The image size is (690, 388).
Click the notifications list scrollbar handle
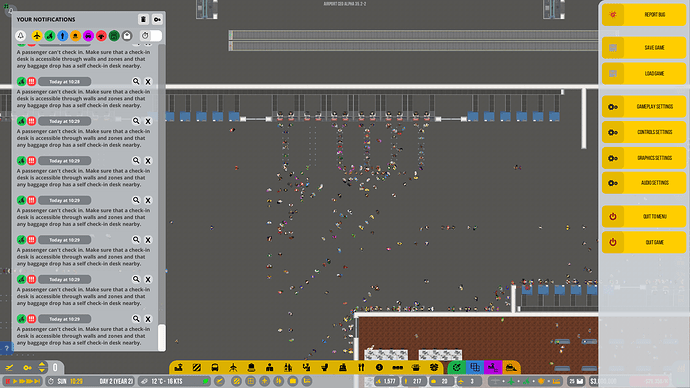coord(161,337)
